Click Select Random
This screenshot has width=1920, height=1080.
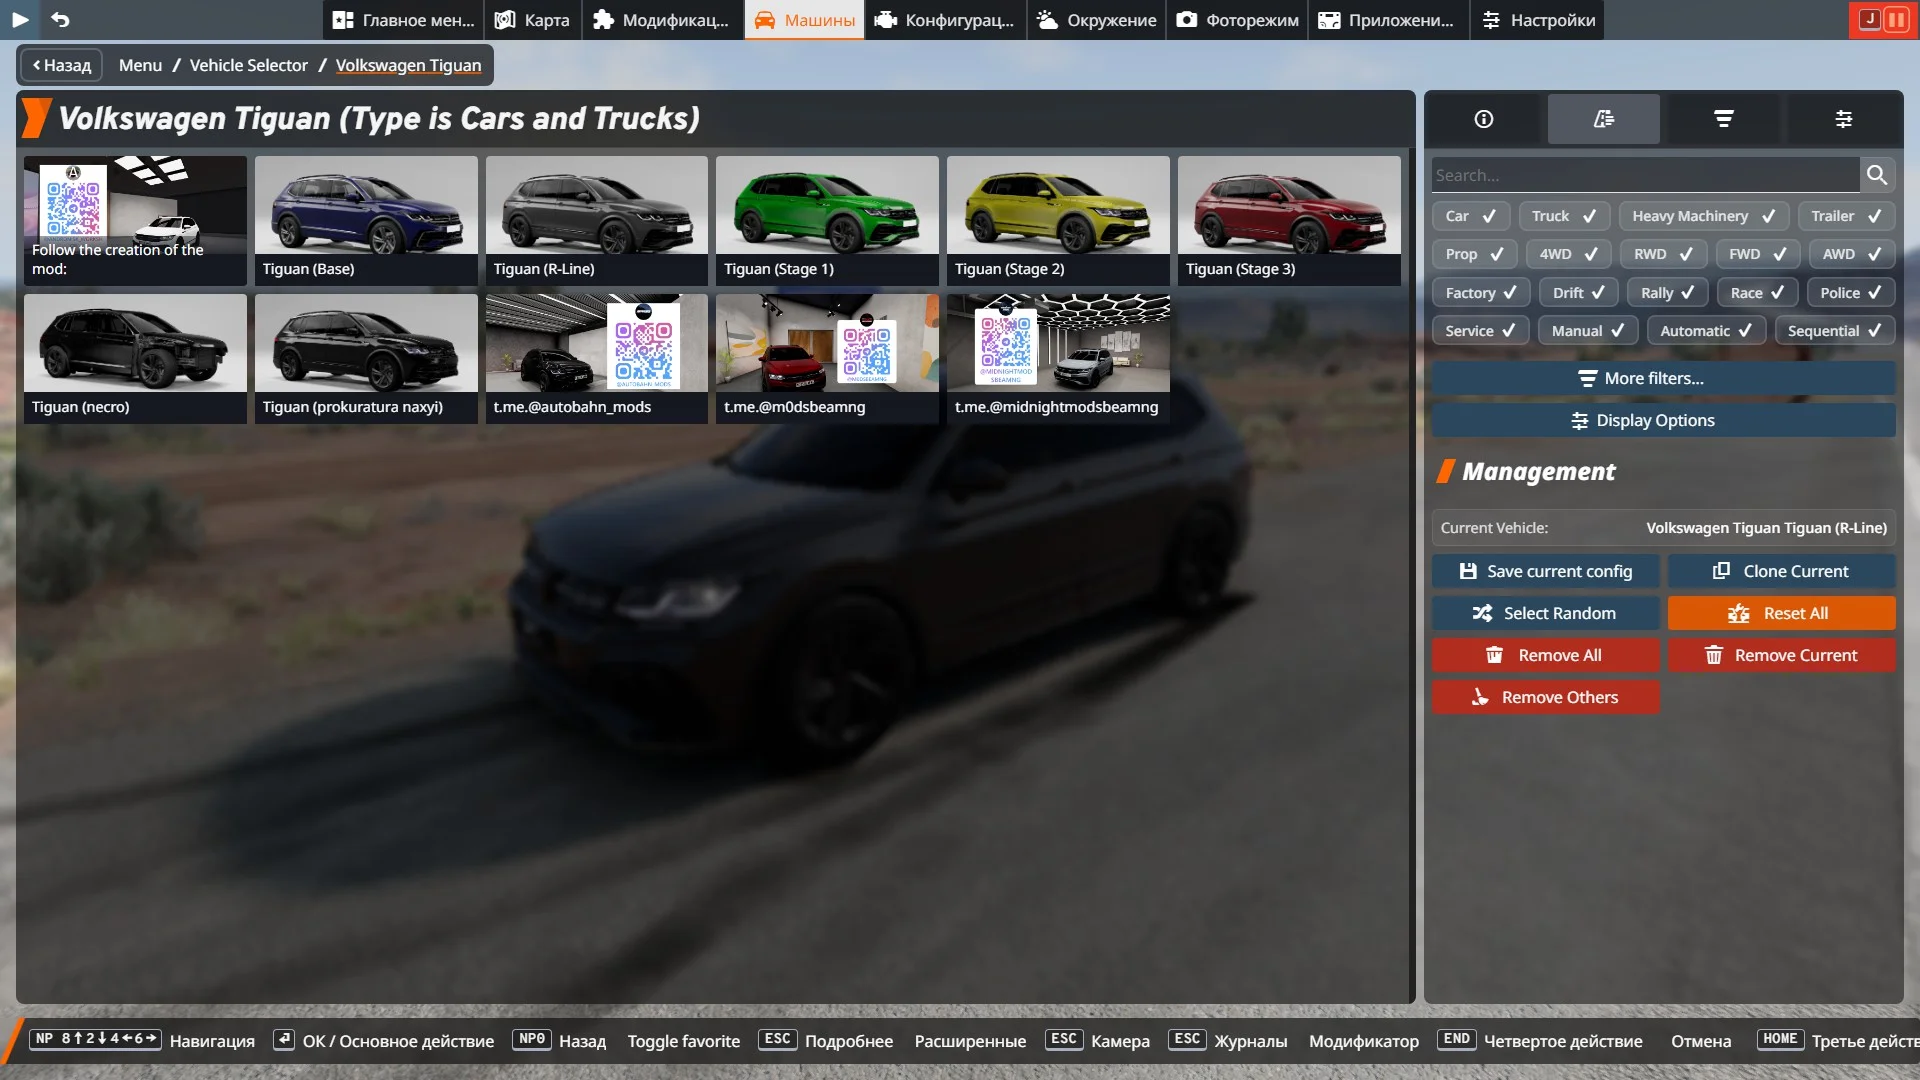(x=1545, y=613)
